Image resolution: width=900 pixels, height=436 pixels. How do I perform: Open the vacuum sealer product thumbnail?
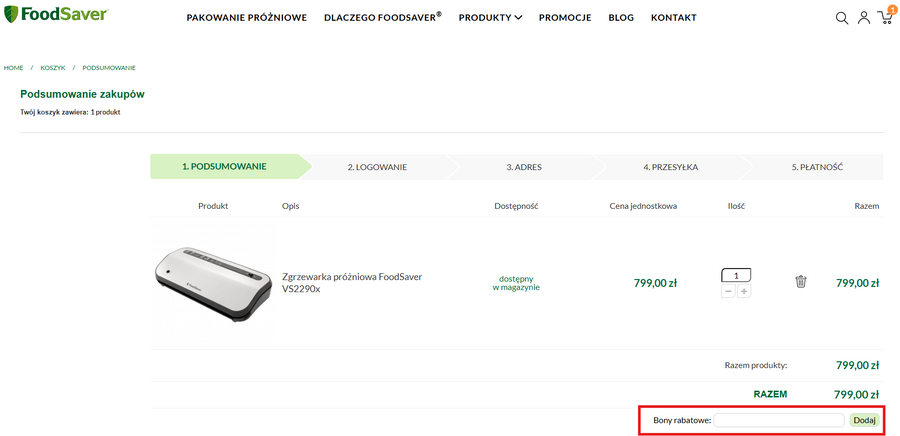211,283
